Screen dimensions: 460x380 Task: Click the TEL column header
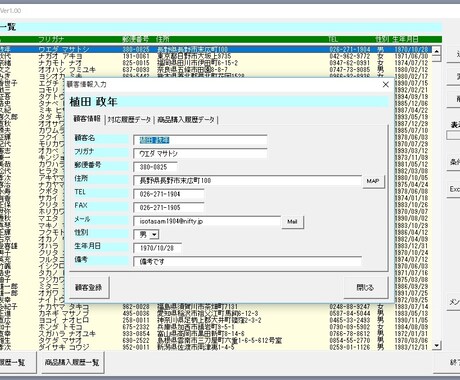tap(333, 39)
